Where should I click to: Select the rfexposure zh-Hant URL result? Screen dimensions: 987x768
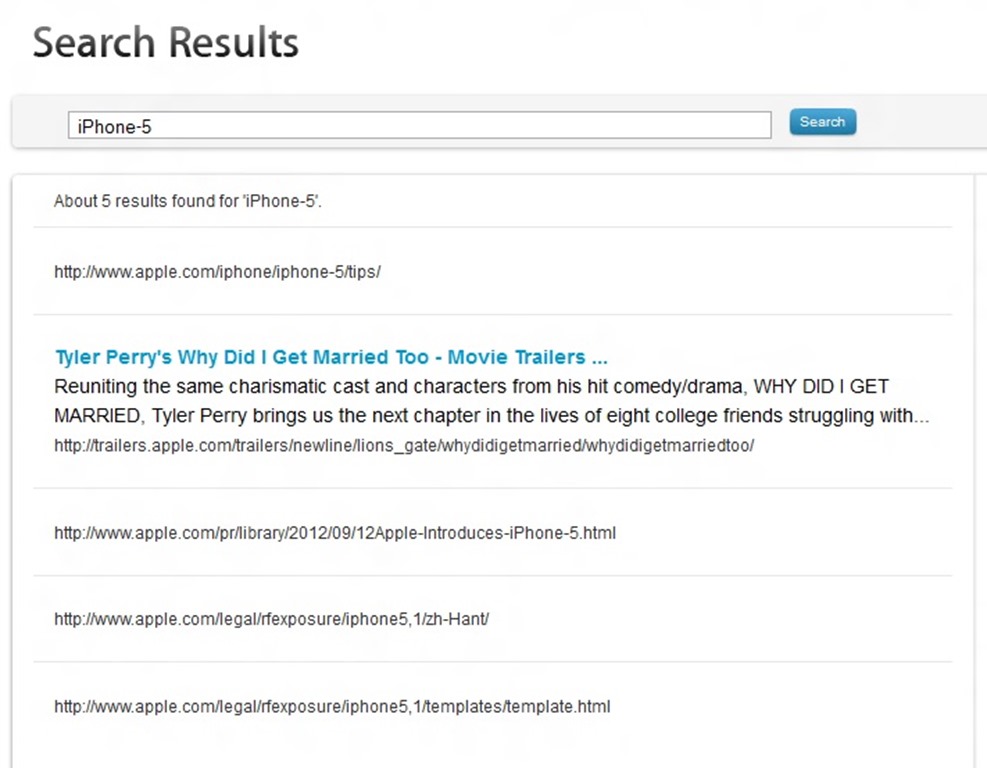(x=271, y=619)
